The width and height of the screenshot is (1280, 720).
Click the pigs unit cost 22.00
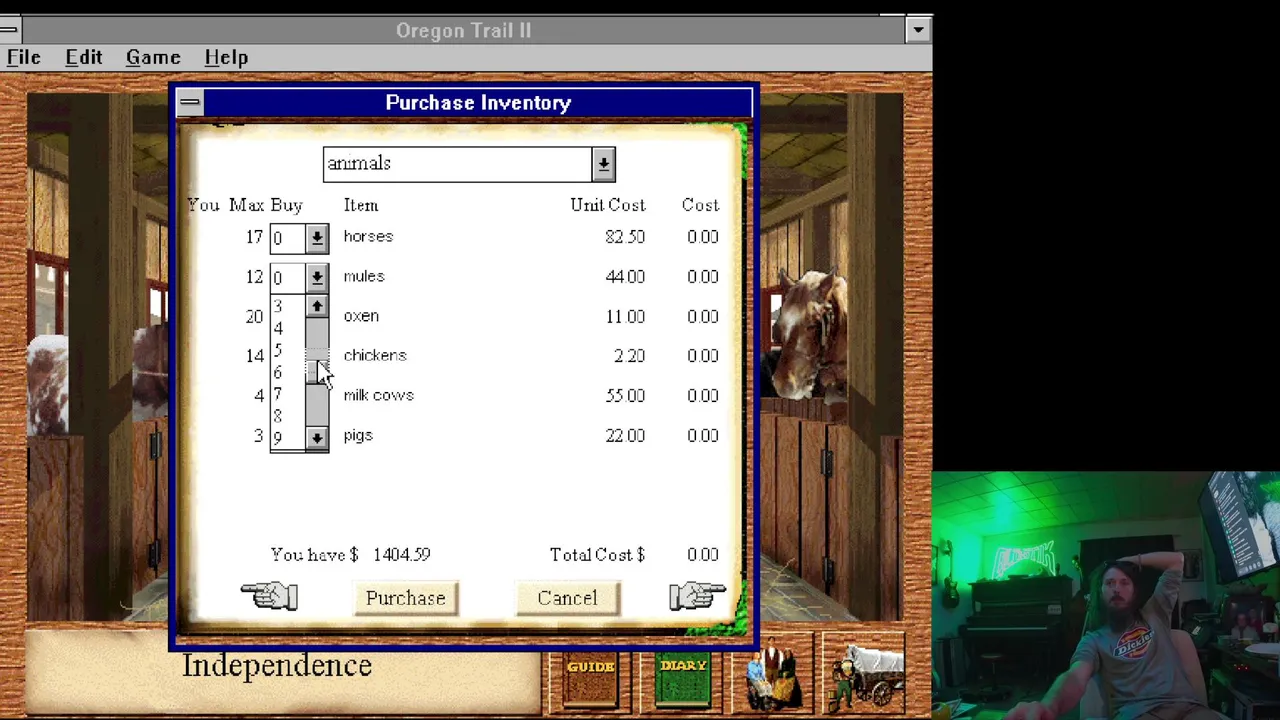(625, 436)
